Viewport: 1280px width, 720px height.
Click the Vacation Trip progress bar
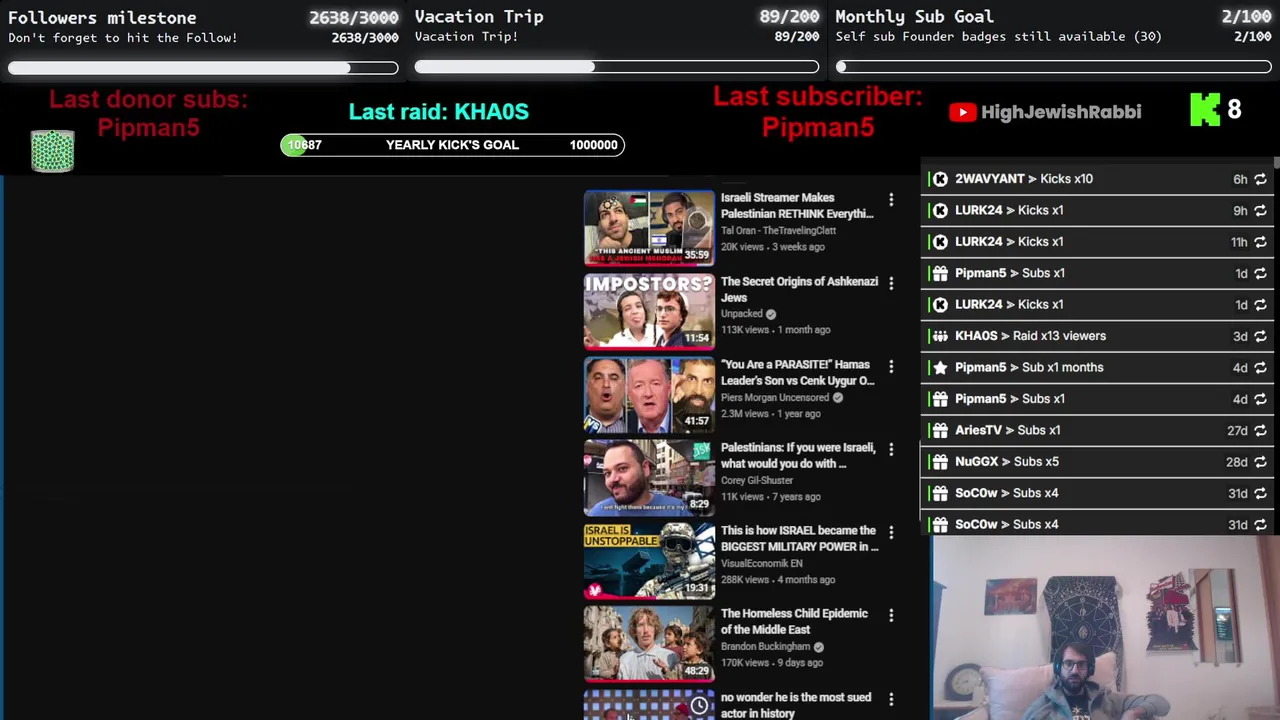(x=617, y=67)
